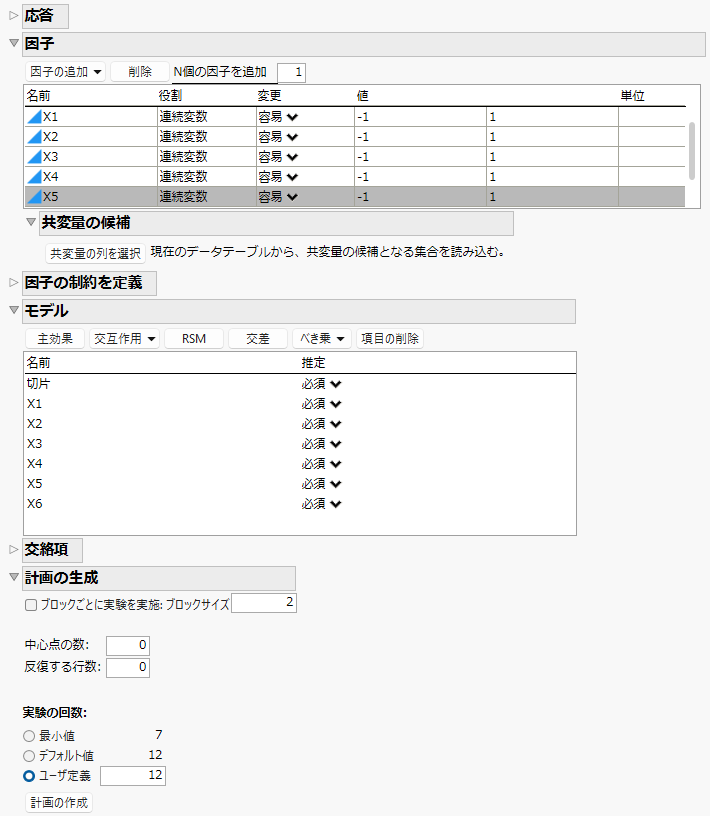710x816 pixels.
Task: Click the blue continuous icon for X3
Action: (34, 157)
